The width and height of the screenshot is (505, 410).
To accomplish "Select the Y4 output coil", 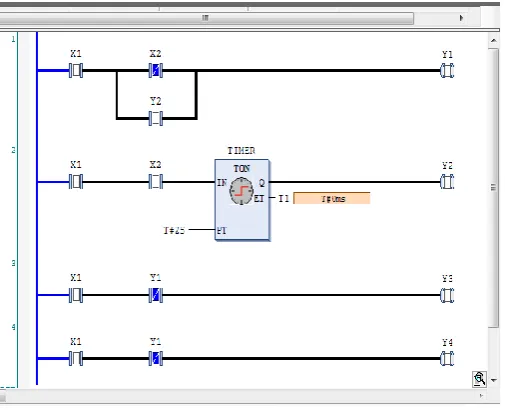I will tap(447, 359).
